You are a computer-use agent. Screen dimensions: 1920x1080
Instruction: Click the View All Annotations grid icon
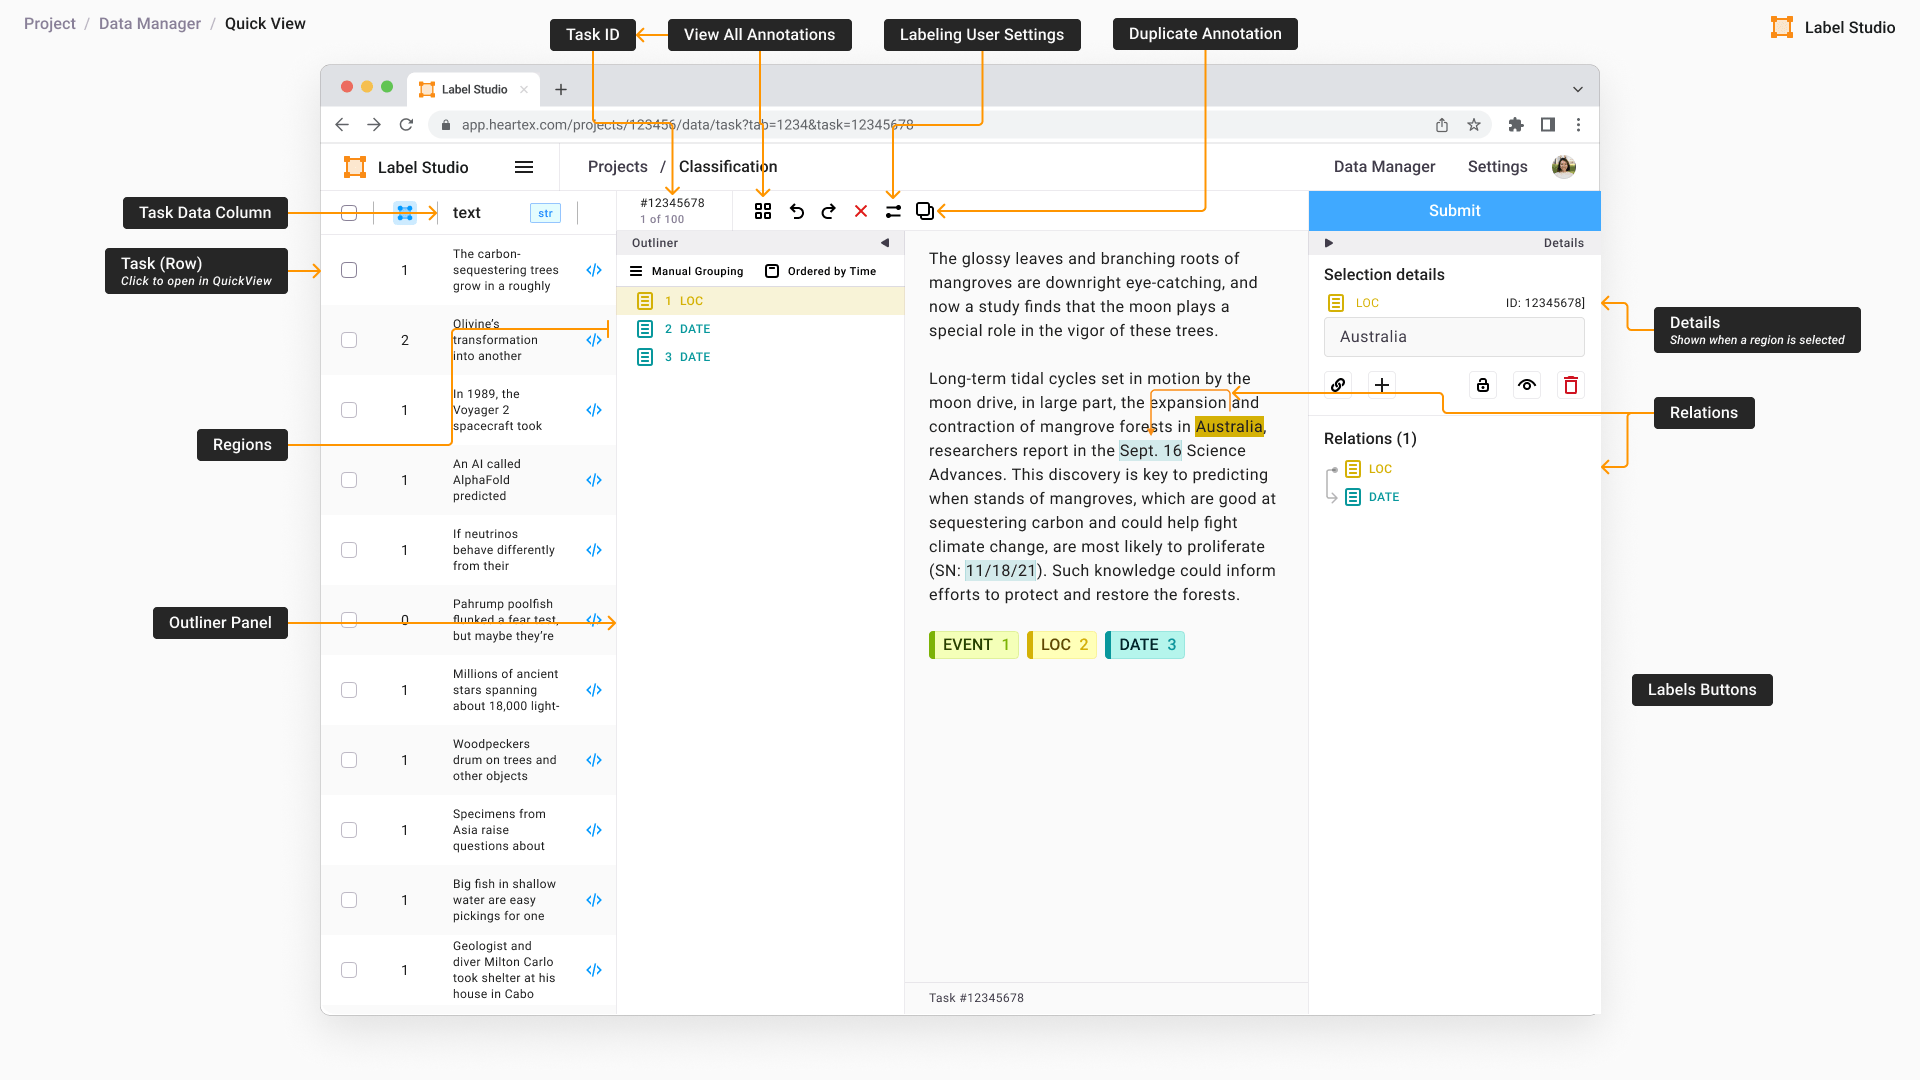point(763,211)
